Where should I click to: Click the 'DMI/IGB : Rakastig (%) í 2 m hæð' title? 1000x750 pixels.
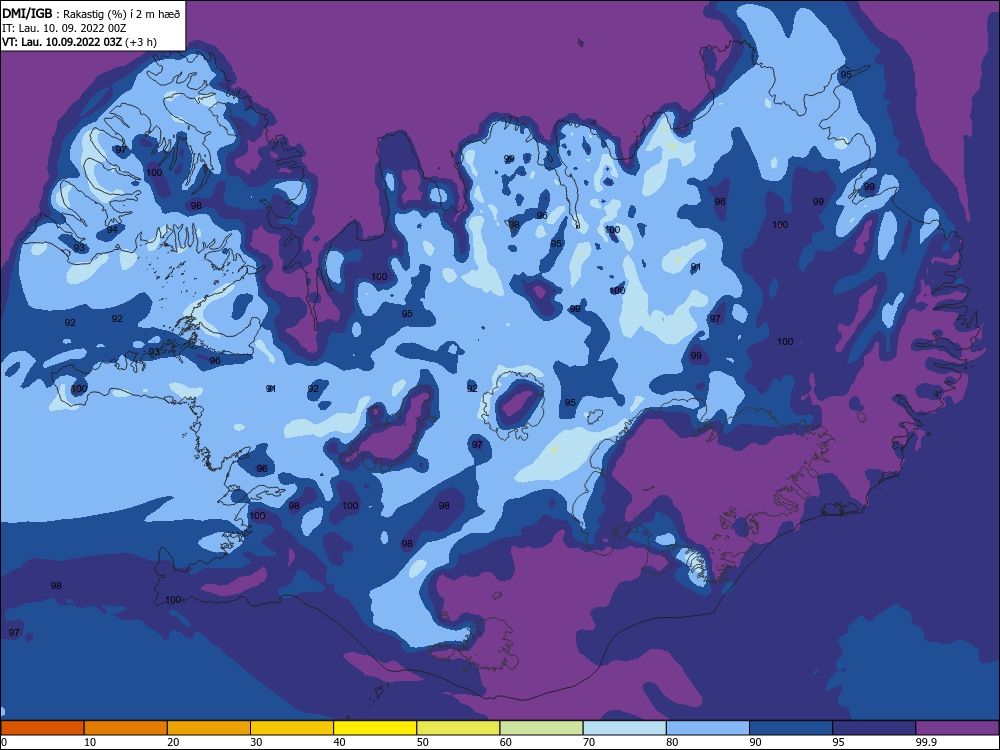(x=92, y=13)
